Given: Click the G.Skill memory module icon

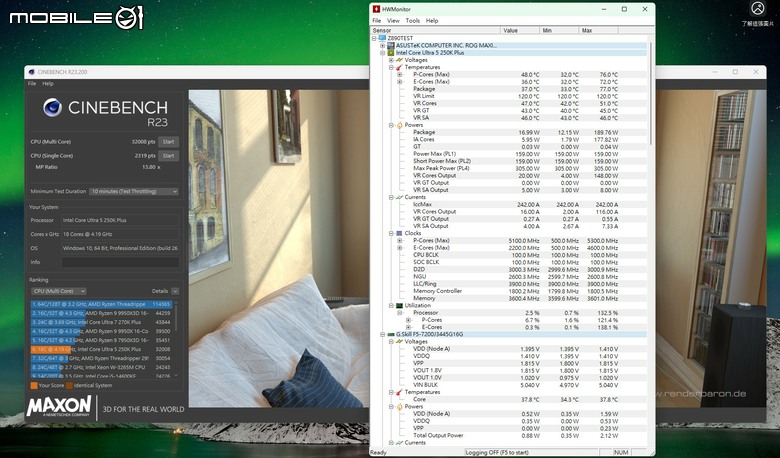Looking at the screenshot, I should tap(391, 334).
